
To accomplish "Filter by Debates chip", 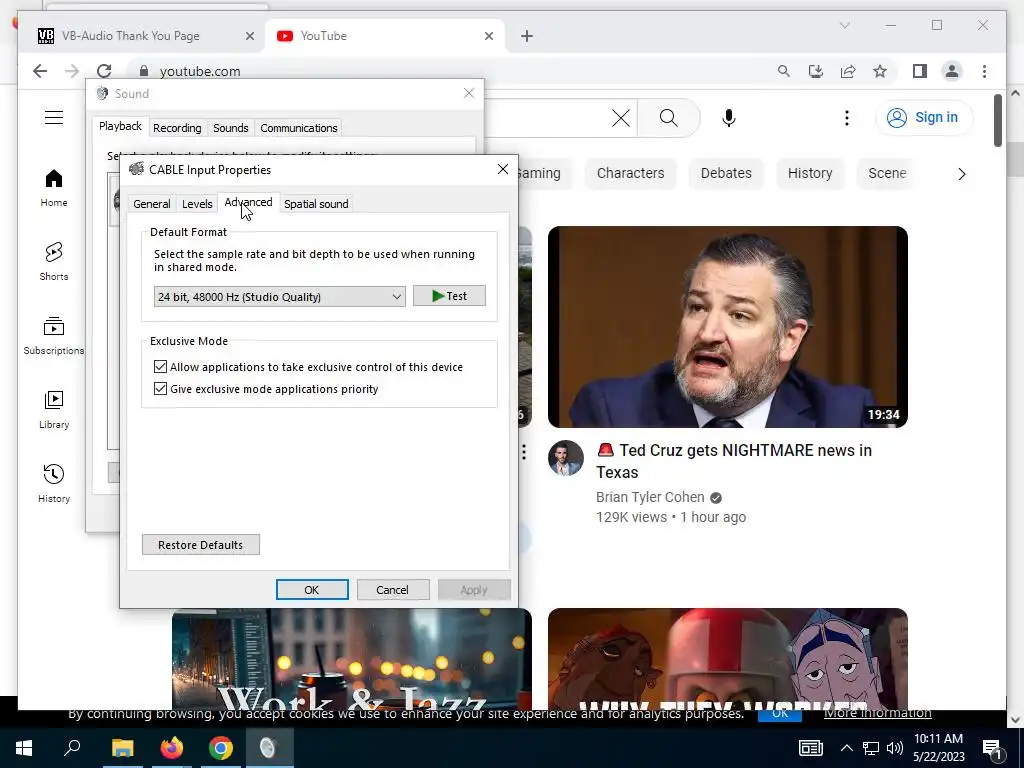I will tap(726, 174).
